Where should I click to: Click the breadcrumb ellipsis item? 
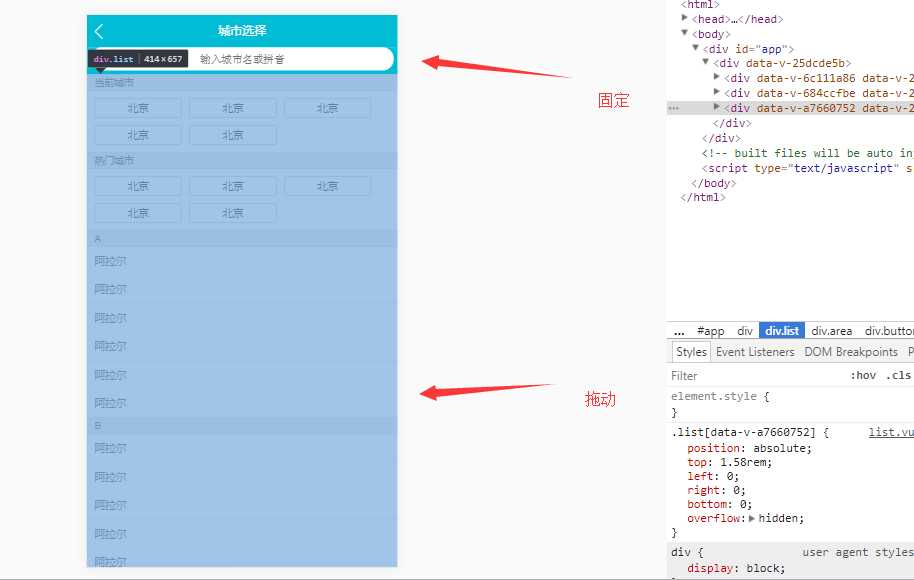click(x=679, y=331)
